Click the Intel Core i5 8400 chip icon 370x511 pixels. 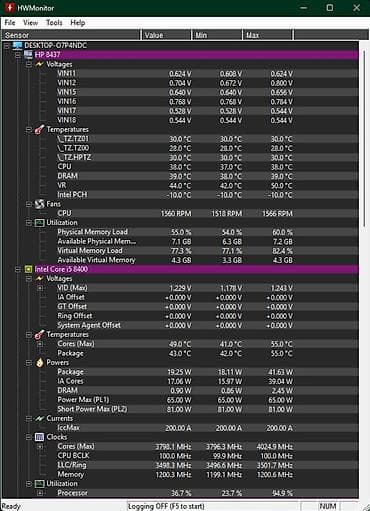[x=28, y=269]
